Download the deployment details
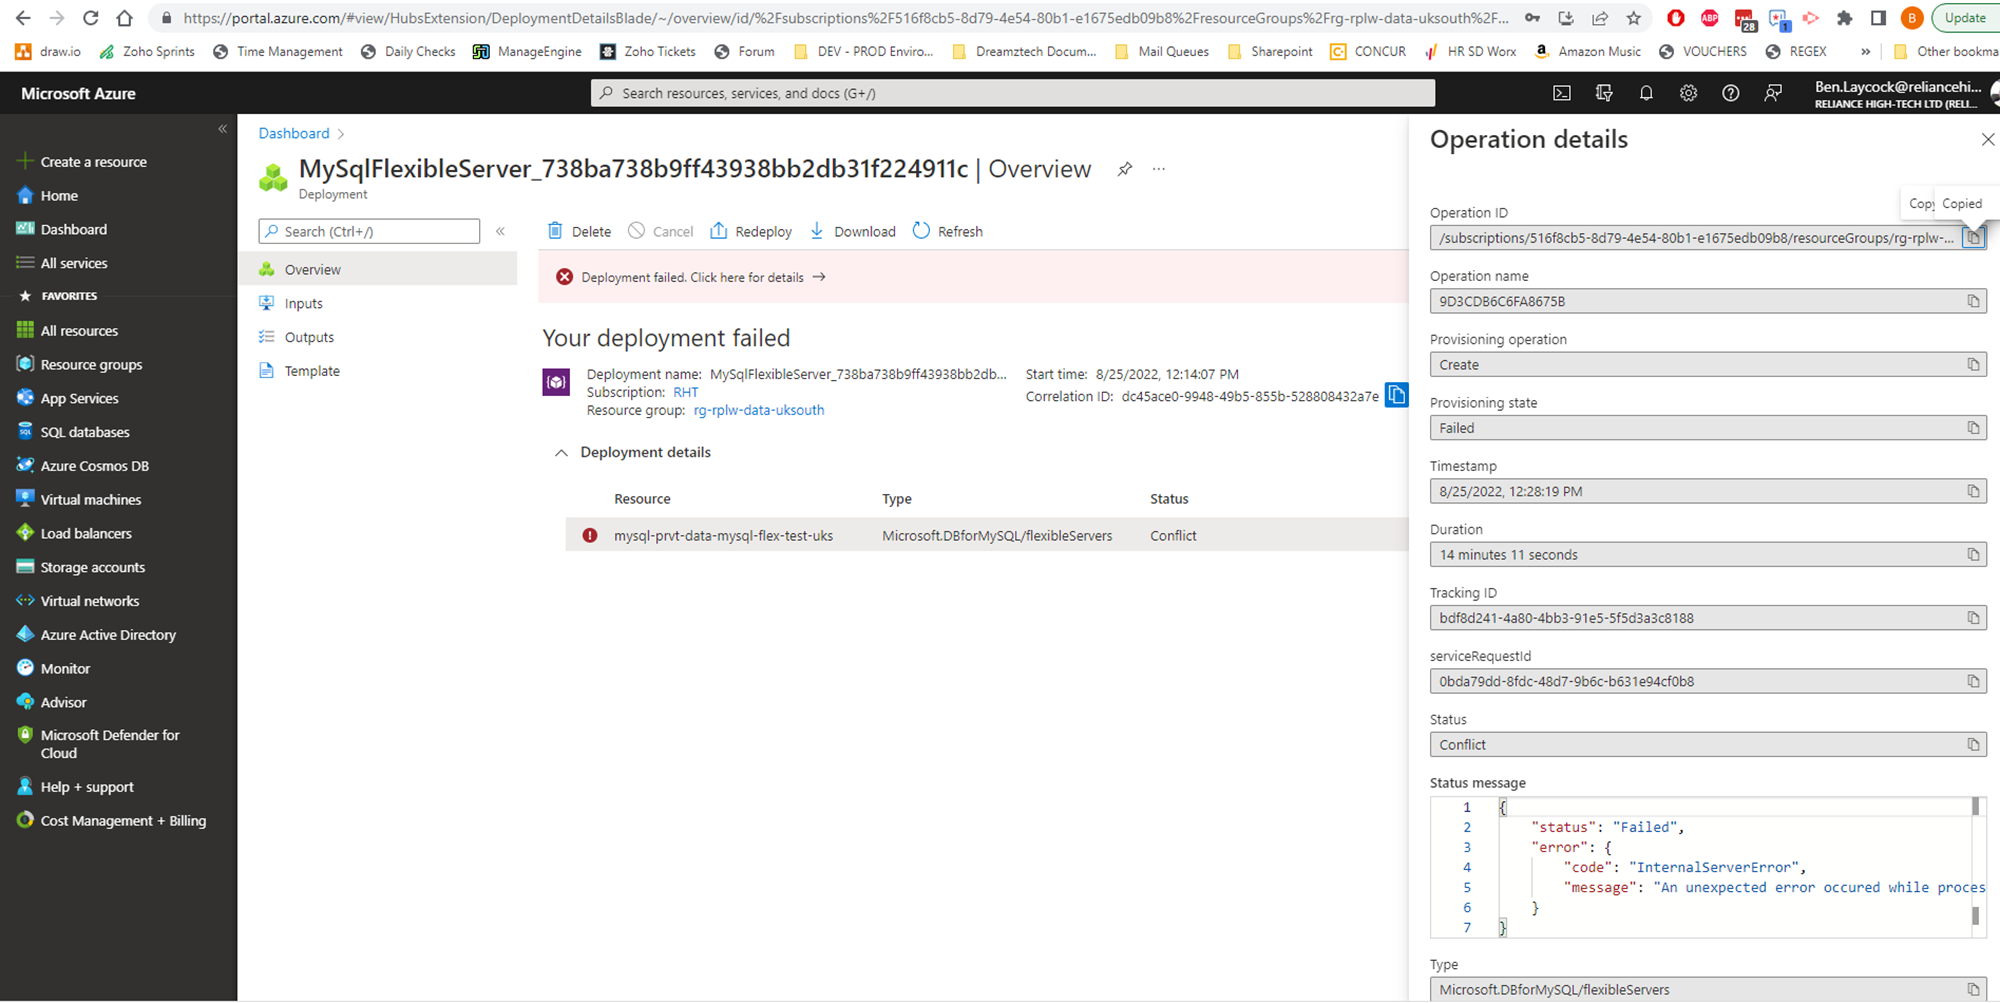The image size is (2000, 1003). pyautogui.click(x=852, y=231)
